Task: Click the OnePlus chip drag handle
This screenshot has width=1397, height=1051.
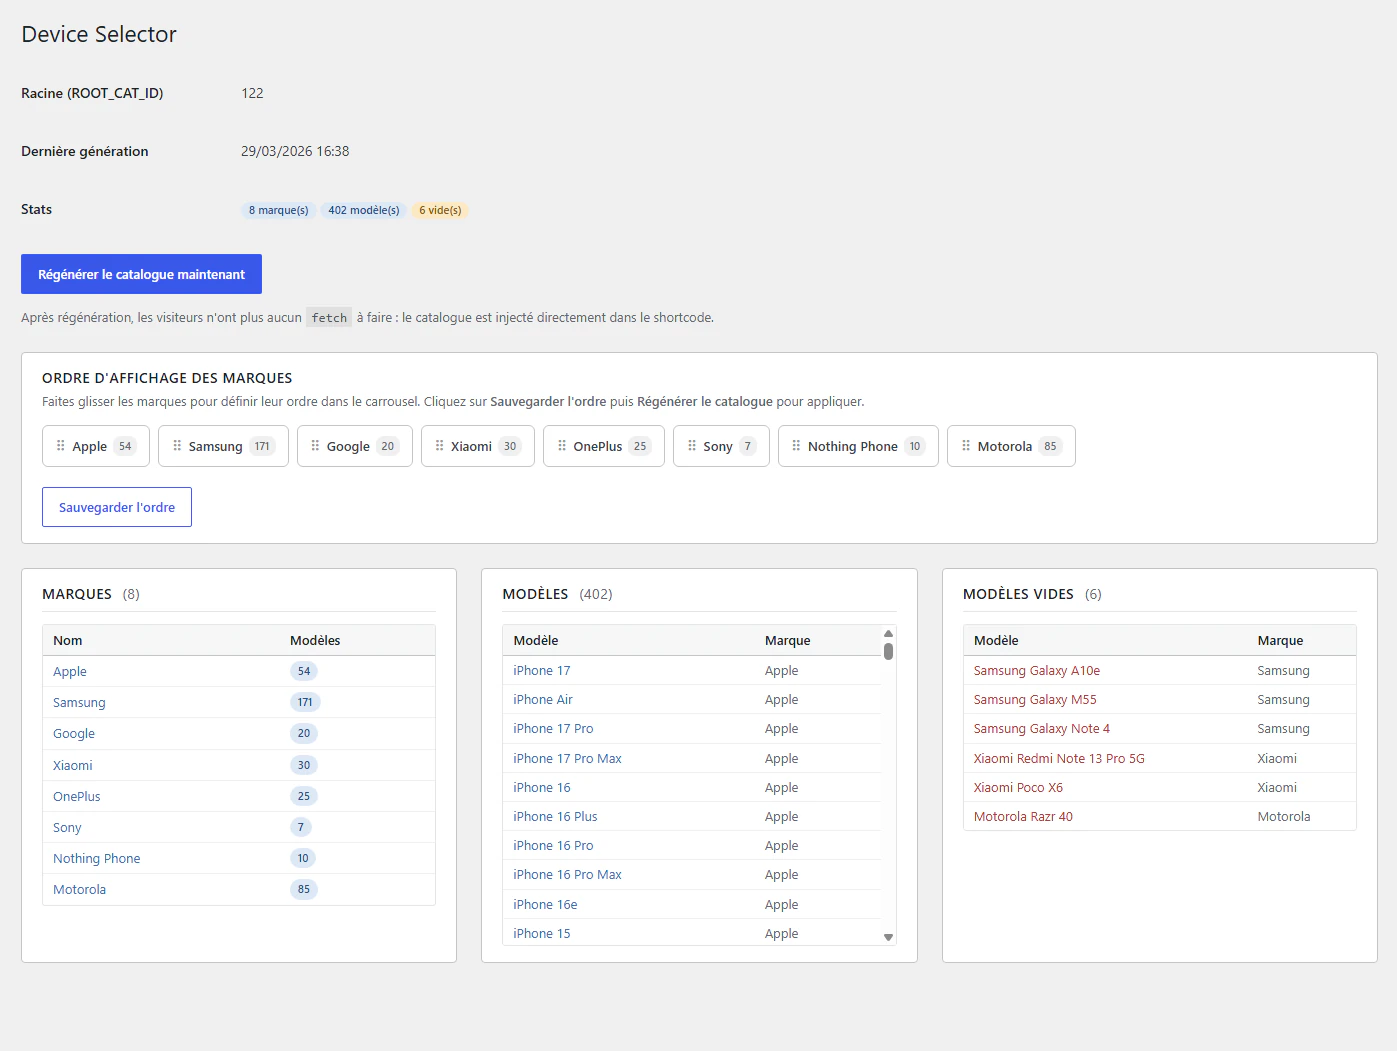Action: tap(562, 446)
